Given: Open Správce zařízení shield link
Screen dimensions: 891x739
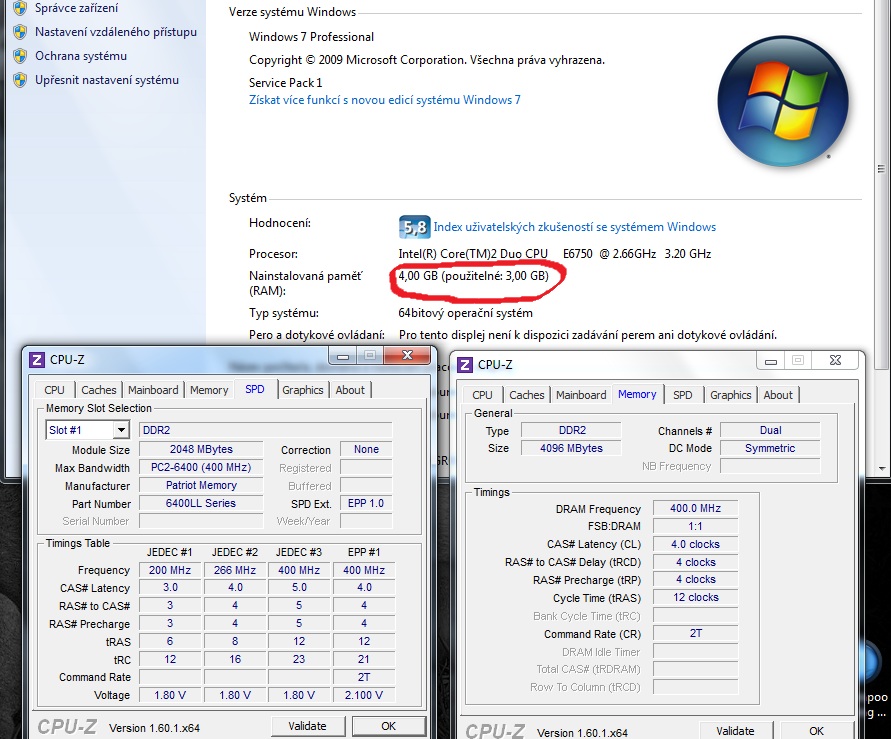Looking at the screenshot, I should [x=20, y=8].
